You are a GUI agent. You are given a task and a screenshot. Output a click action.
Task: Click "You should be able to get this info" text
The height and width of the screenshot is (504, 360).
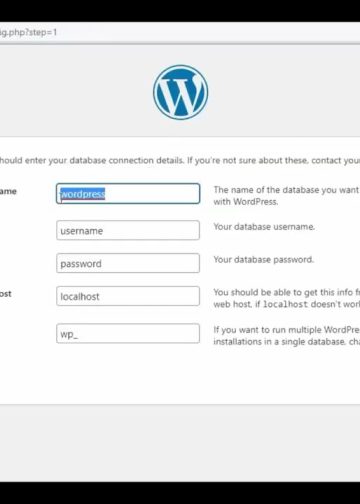coord(286,292)
